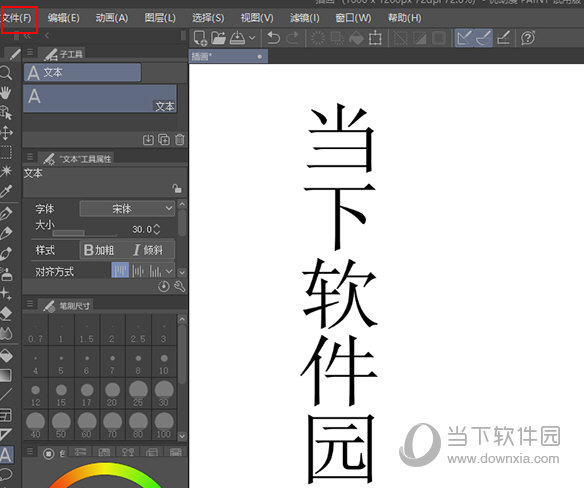Viewport: 584px width, 488px height.
Task: Open the sub tool panel hamburger menu
Action: [30, 52]
